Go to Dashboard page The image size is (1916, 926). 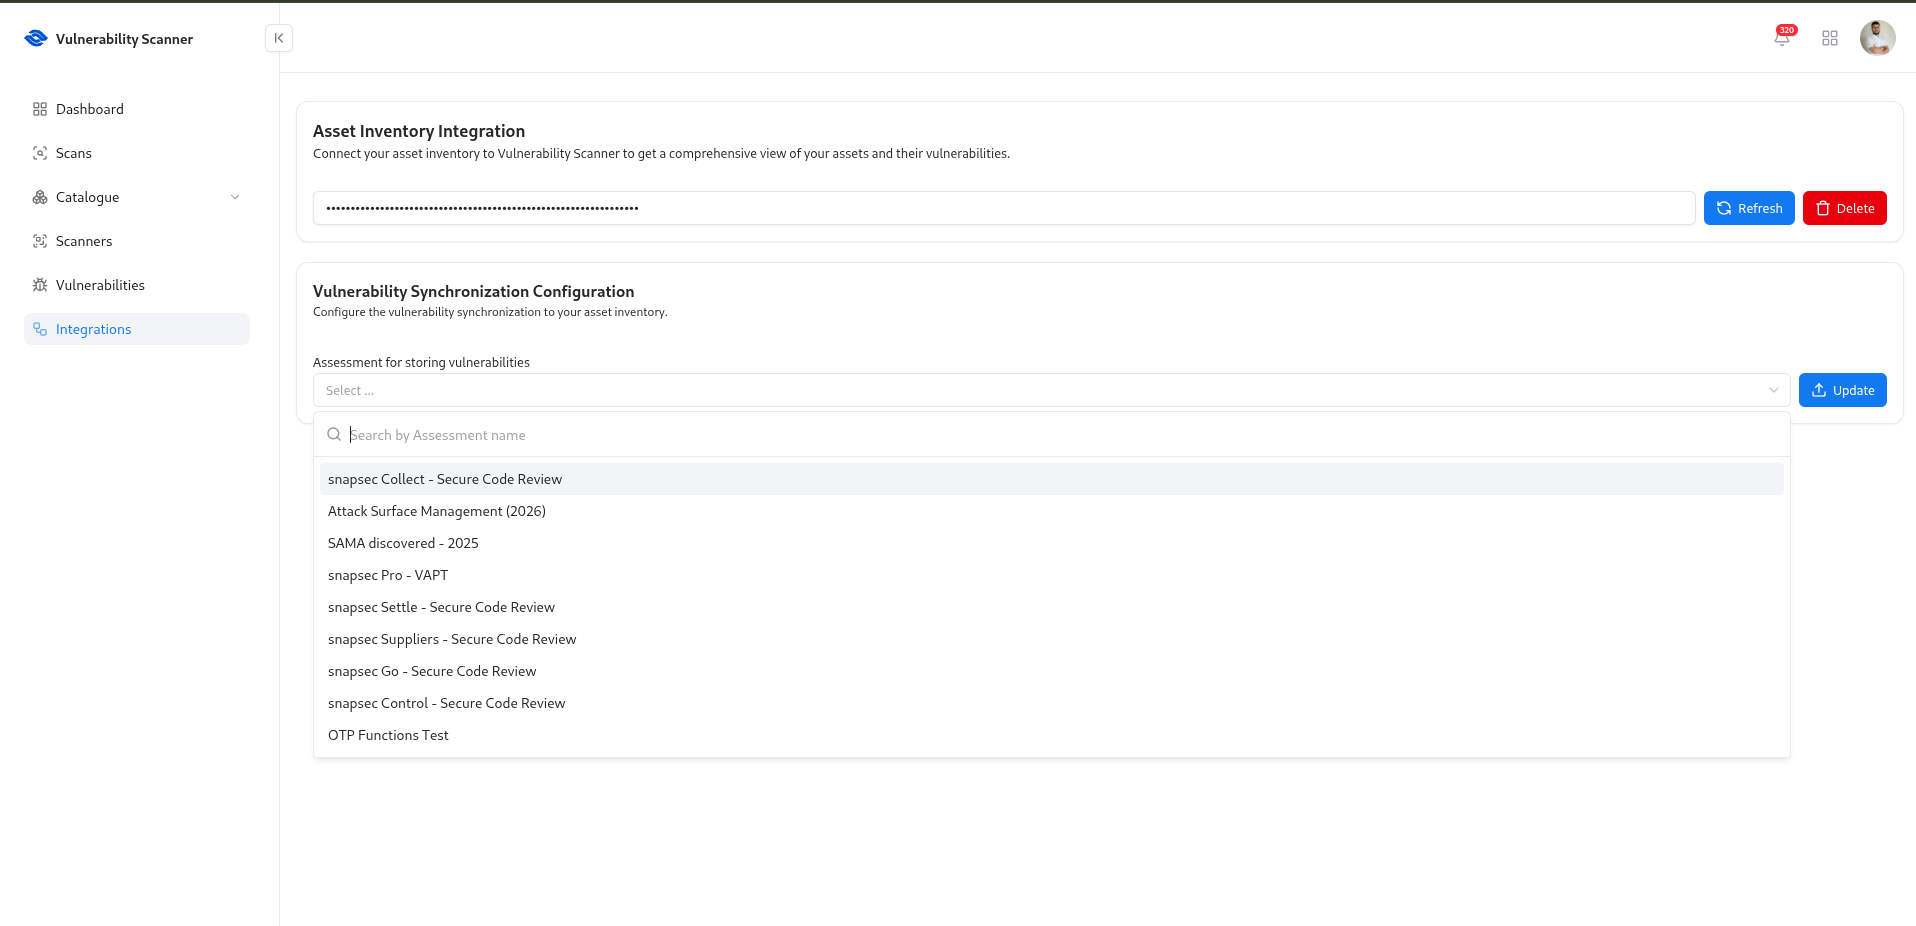point(137,109)
